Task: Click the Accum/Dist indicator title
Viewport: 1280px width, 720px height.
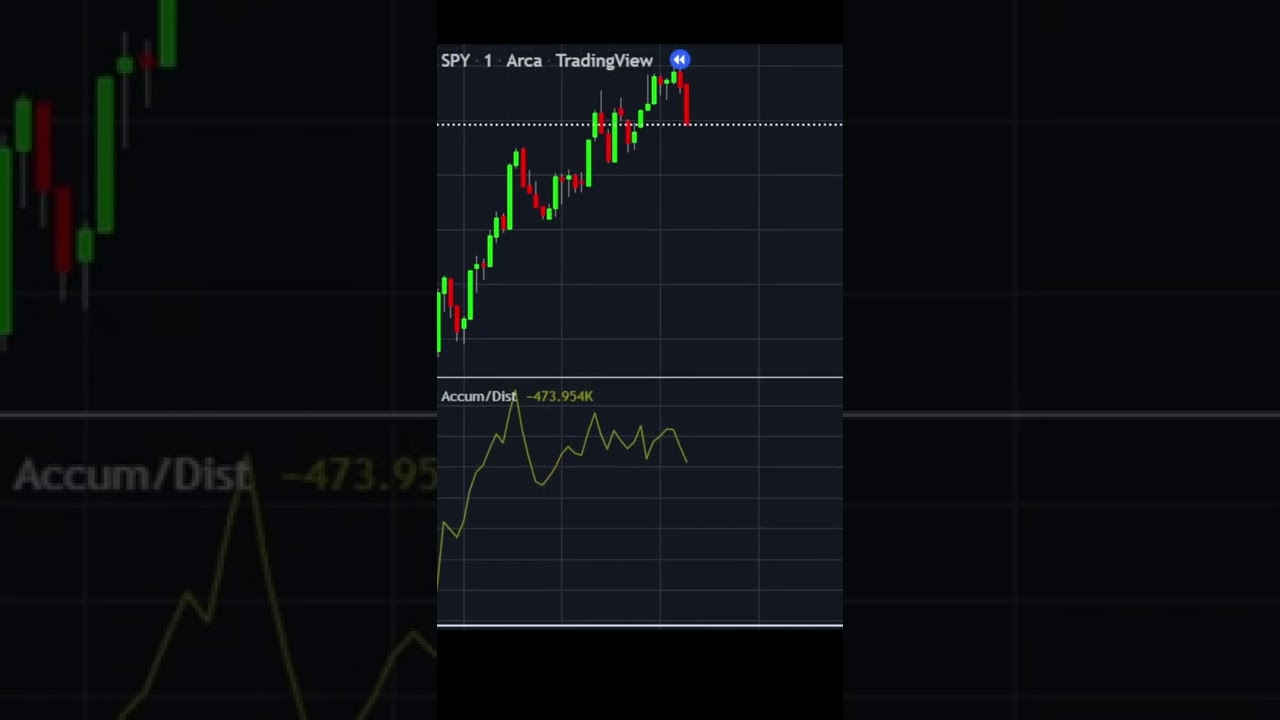Action: coord(479,396)
